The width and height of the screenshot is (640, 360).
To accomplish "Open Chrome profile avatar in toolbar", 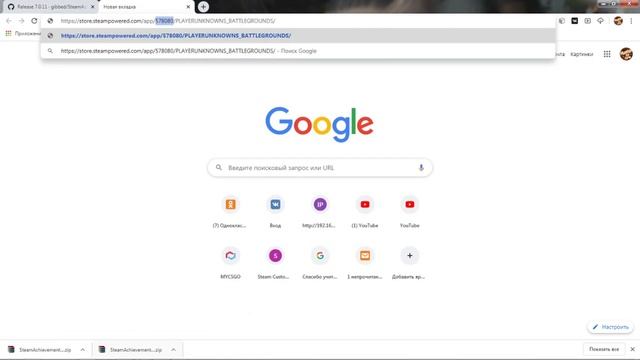I will tap(618, 21).
